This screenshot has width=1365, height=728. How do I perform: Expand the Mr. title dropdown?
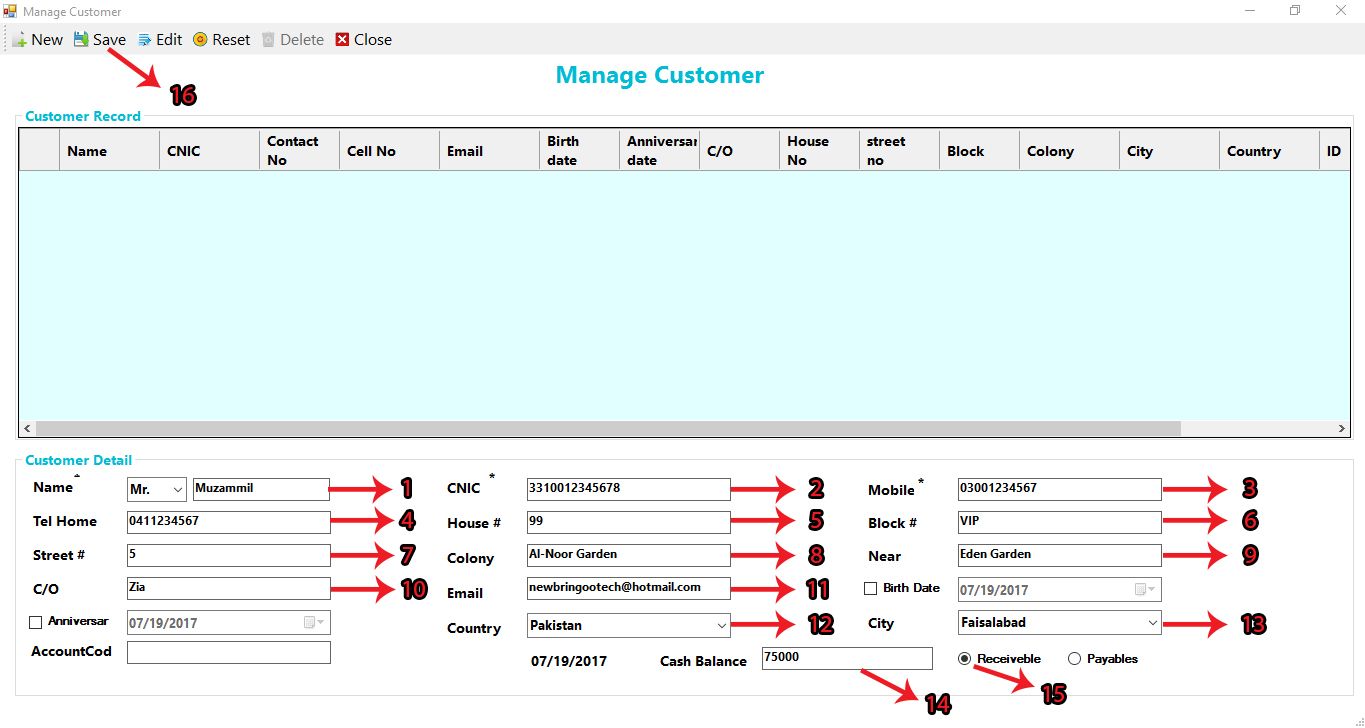coord(177,490)
